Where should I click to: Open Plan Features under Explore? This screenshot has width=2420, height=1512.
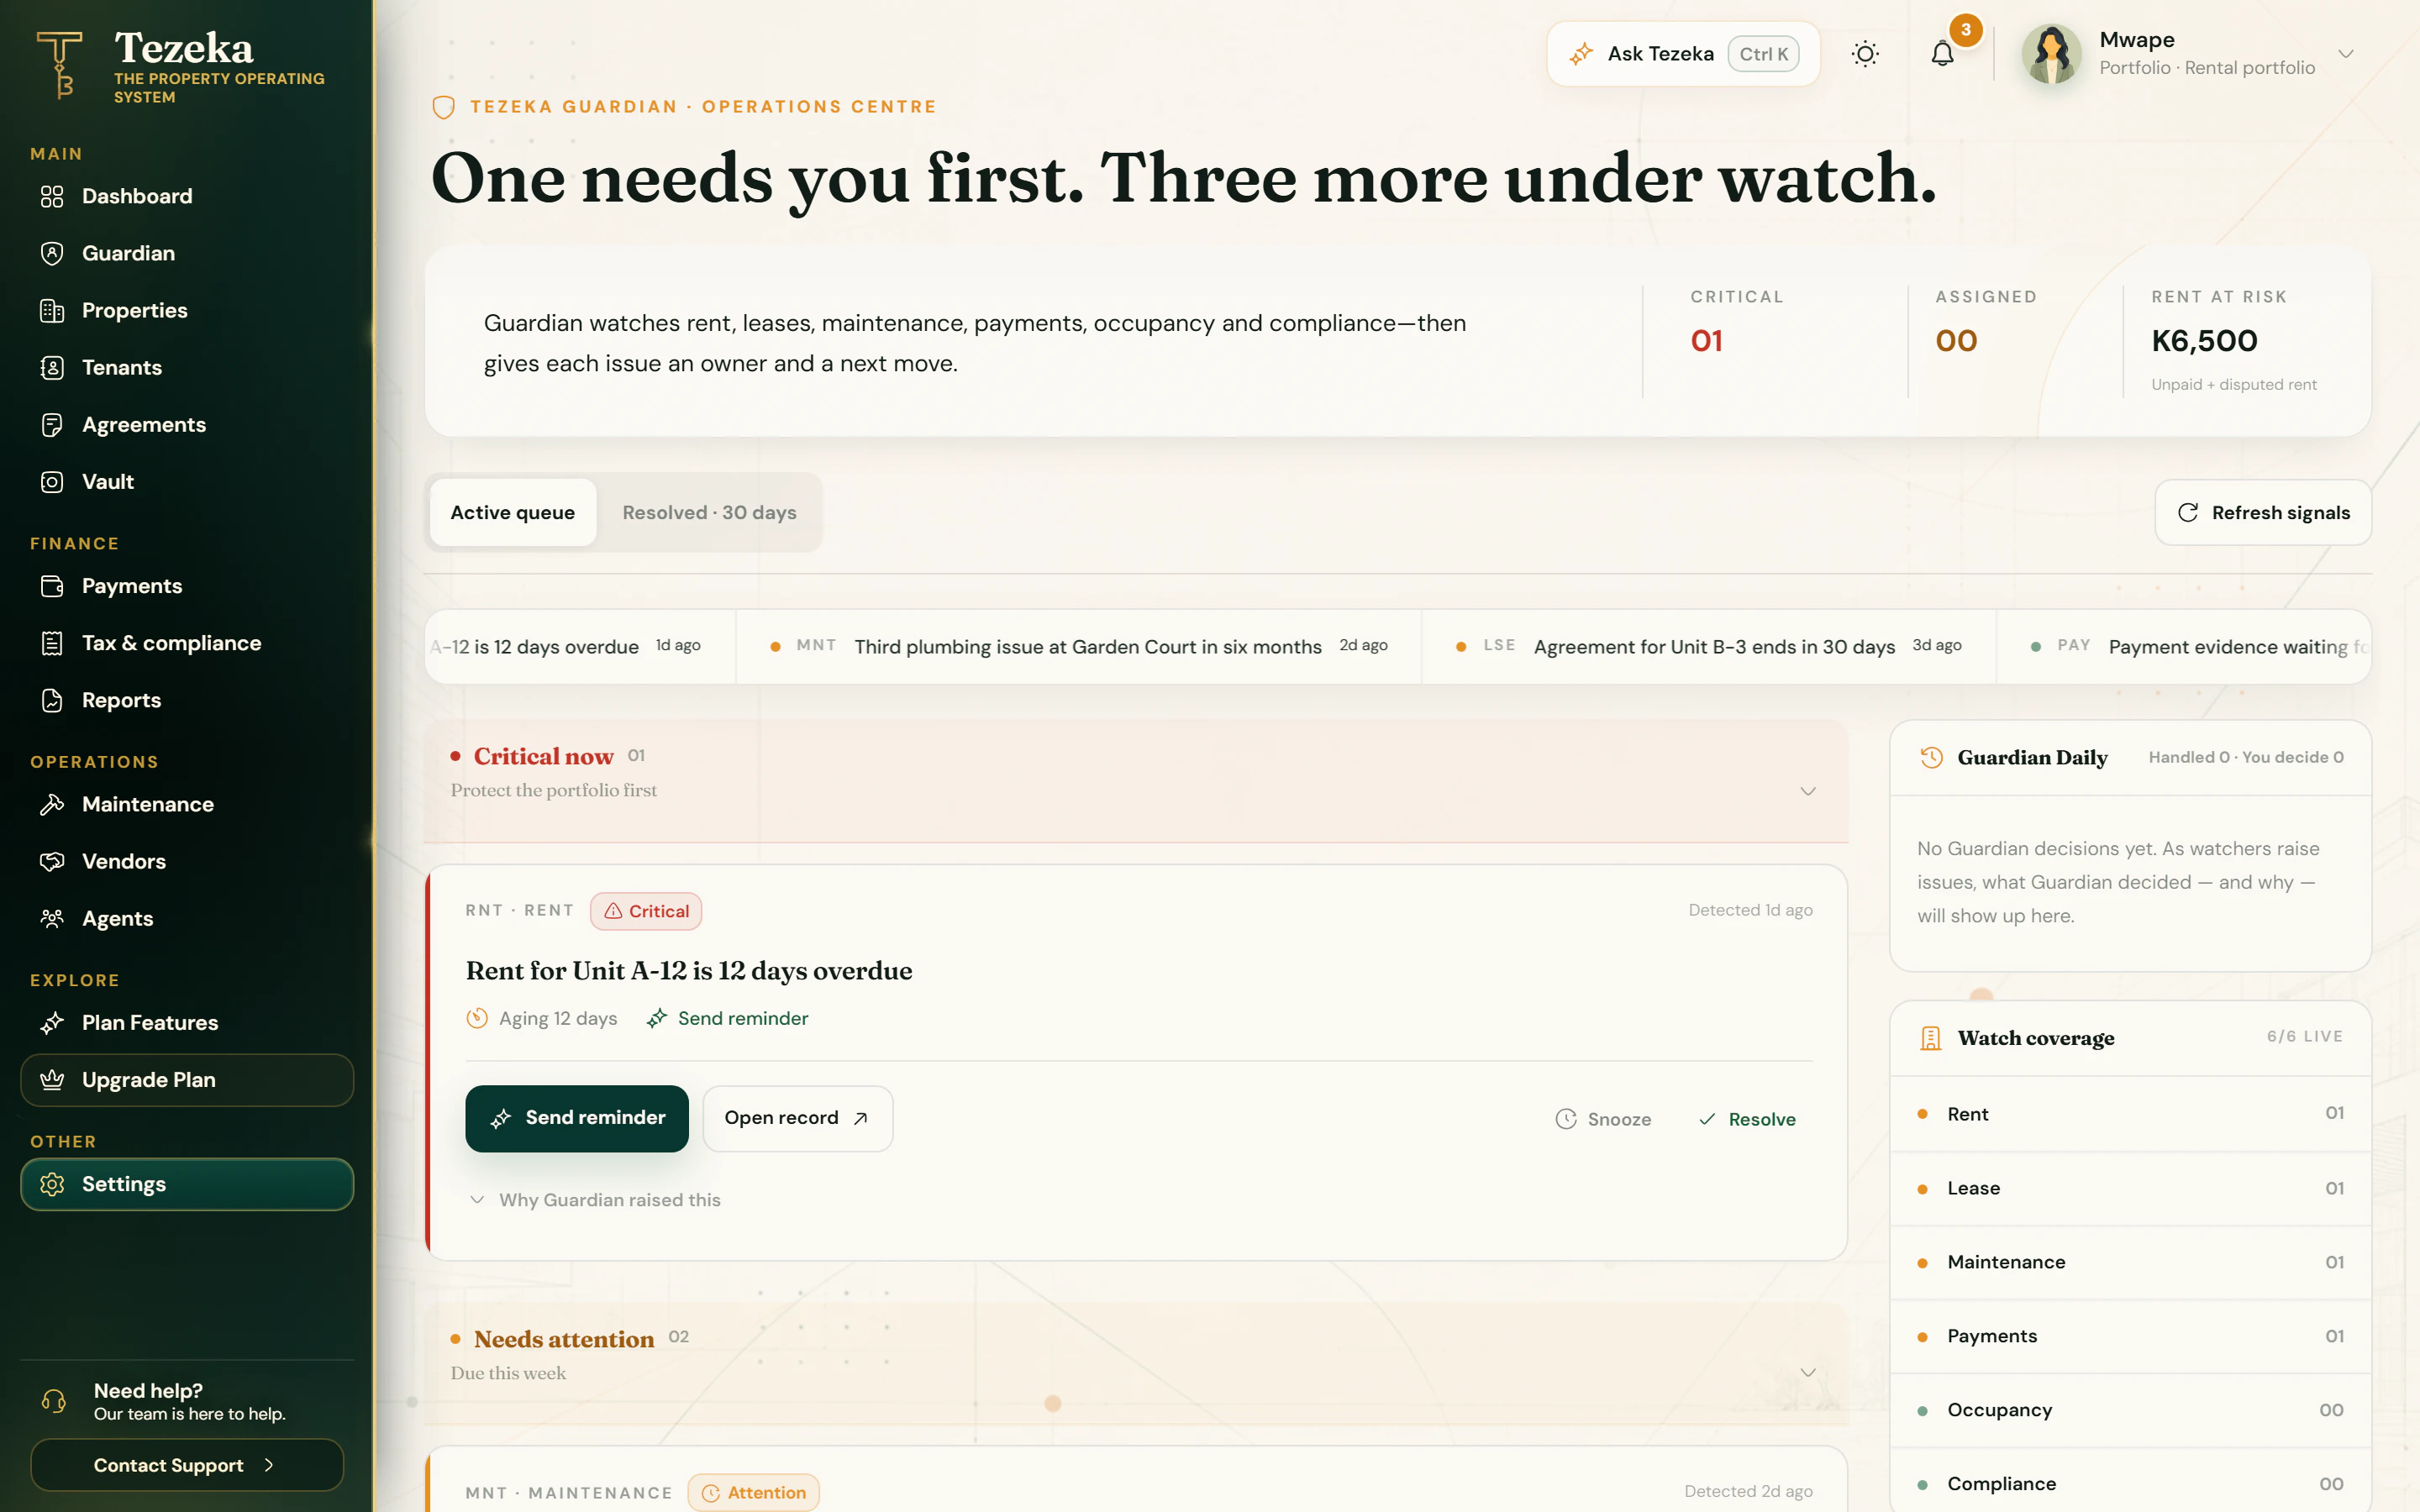(x=187, y=1022)
